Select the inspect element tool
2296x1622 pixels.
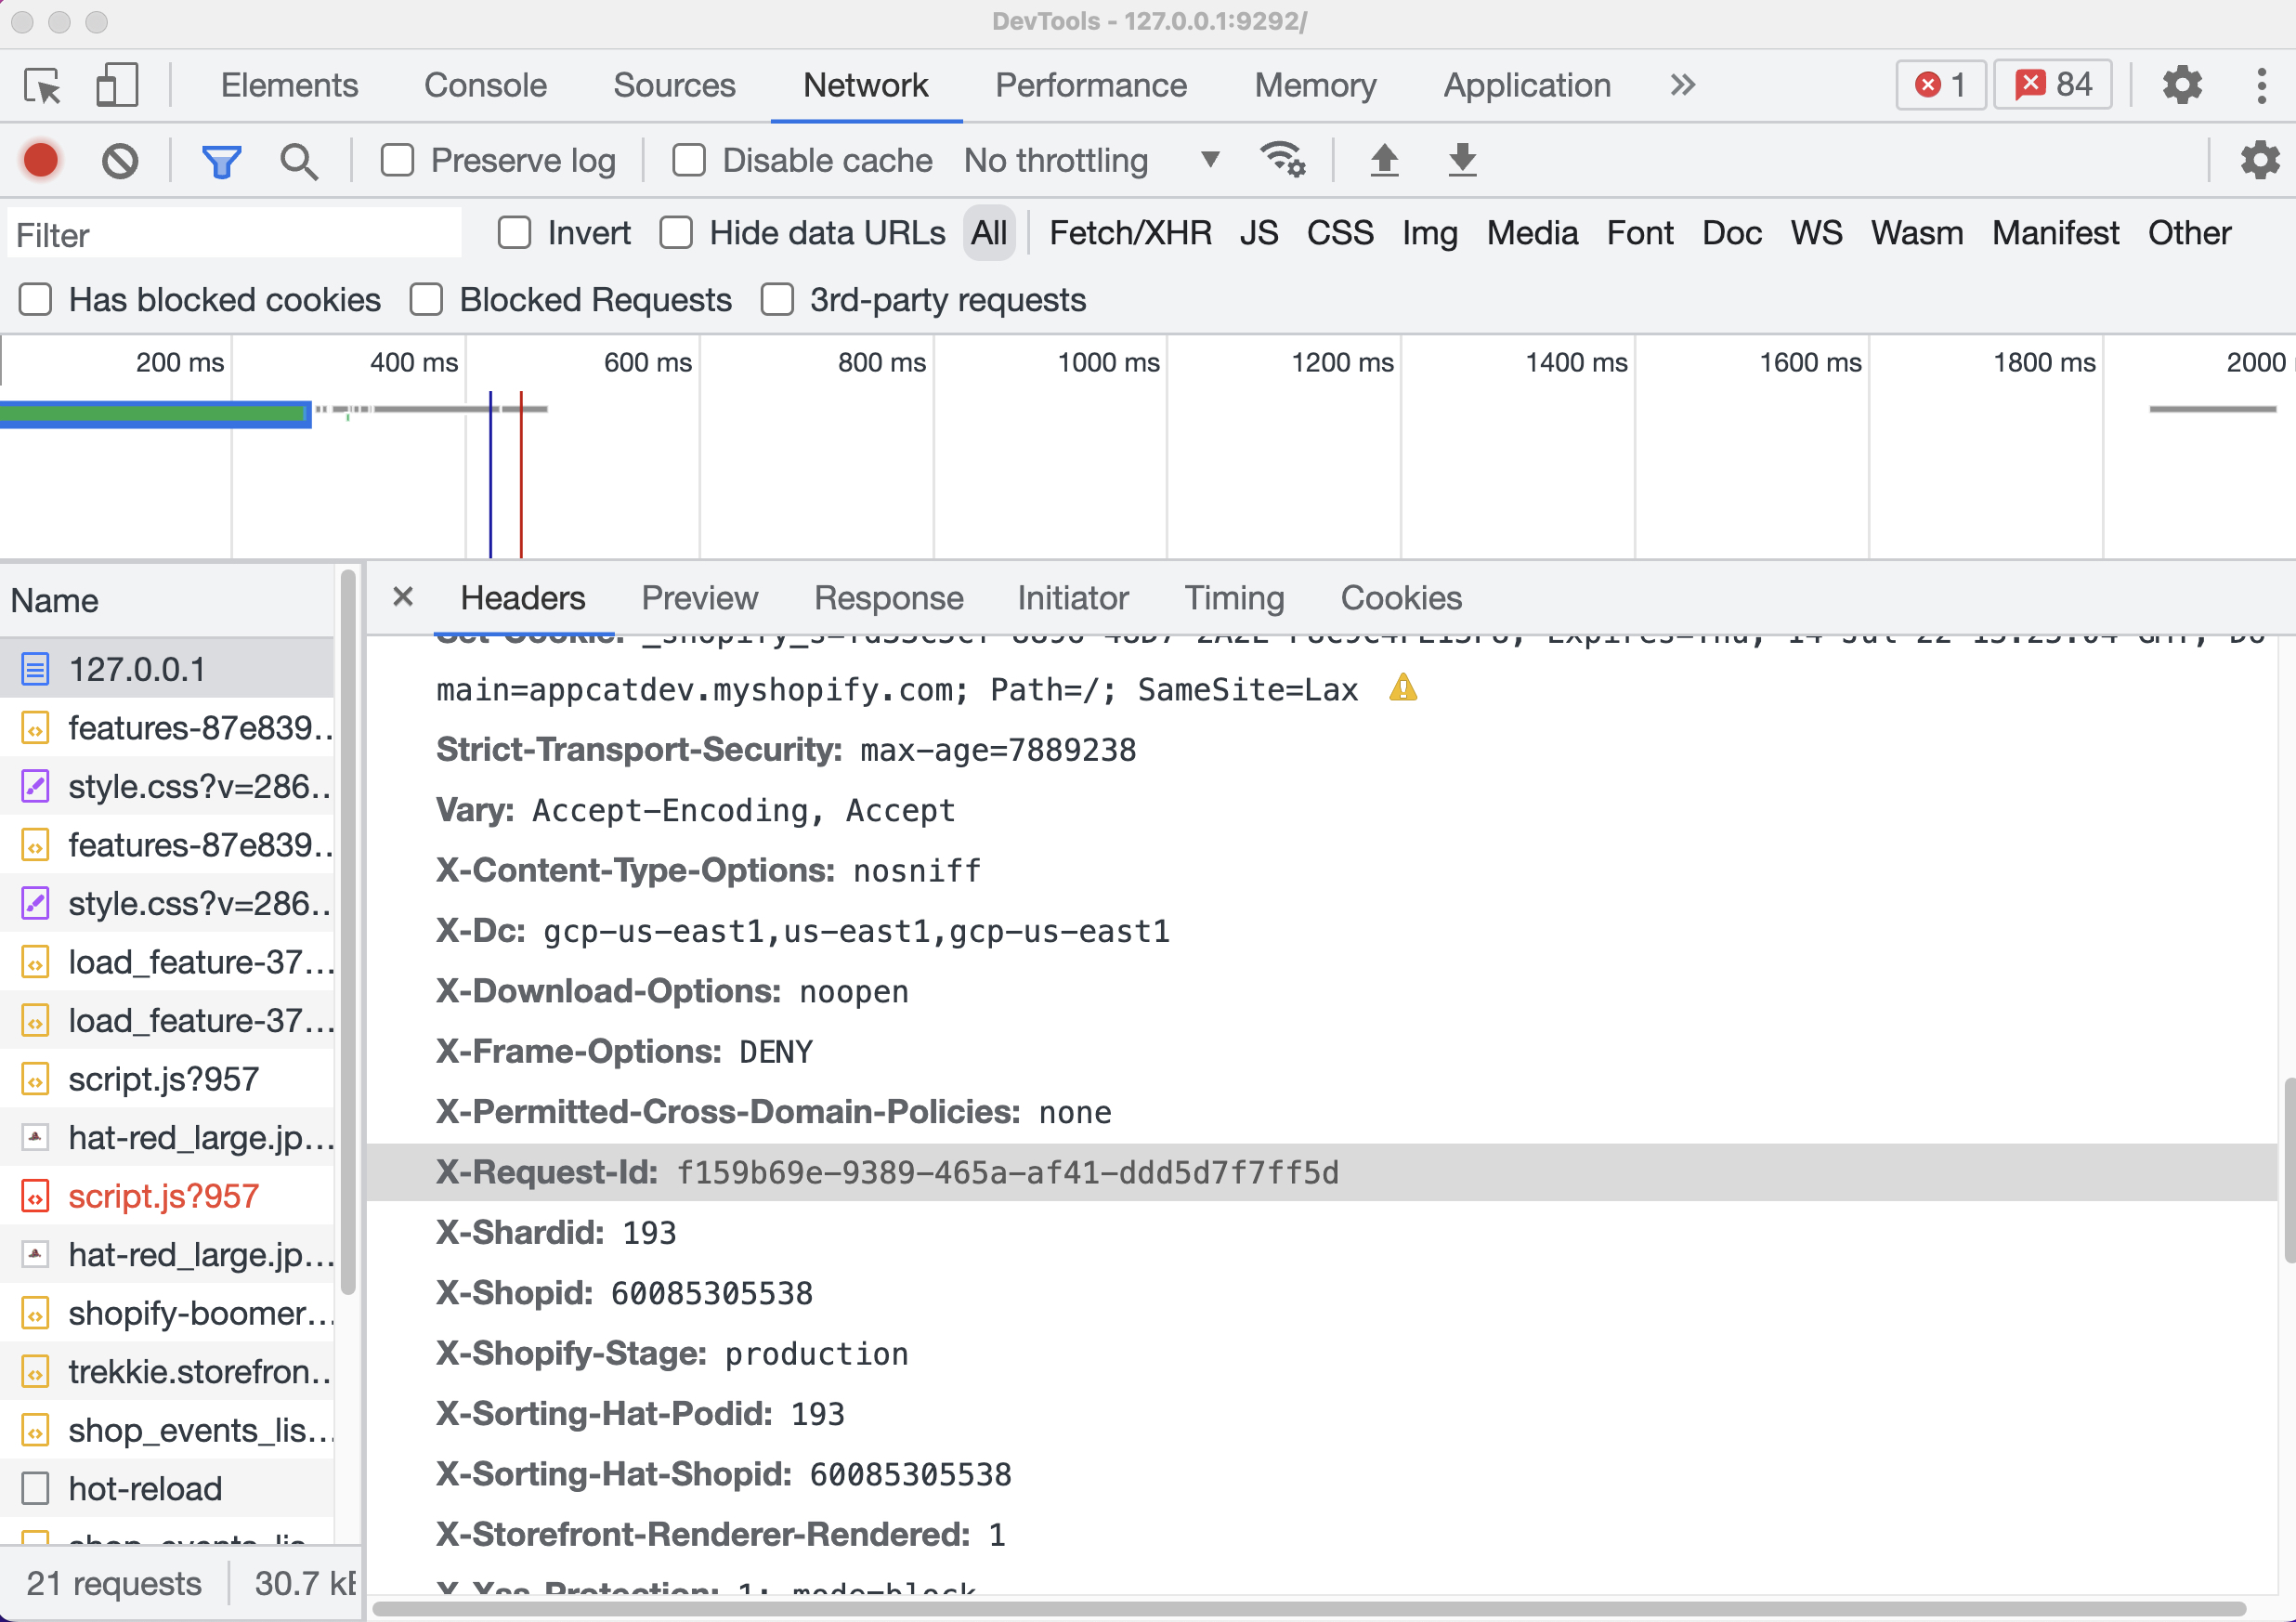41,85
